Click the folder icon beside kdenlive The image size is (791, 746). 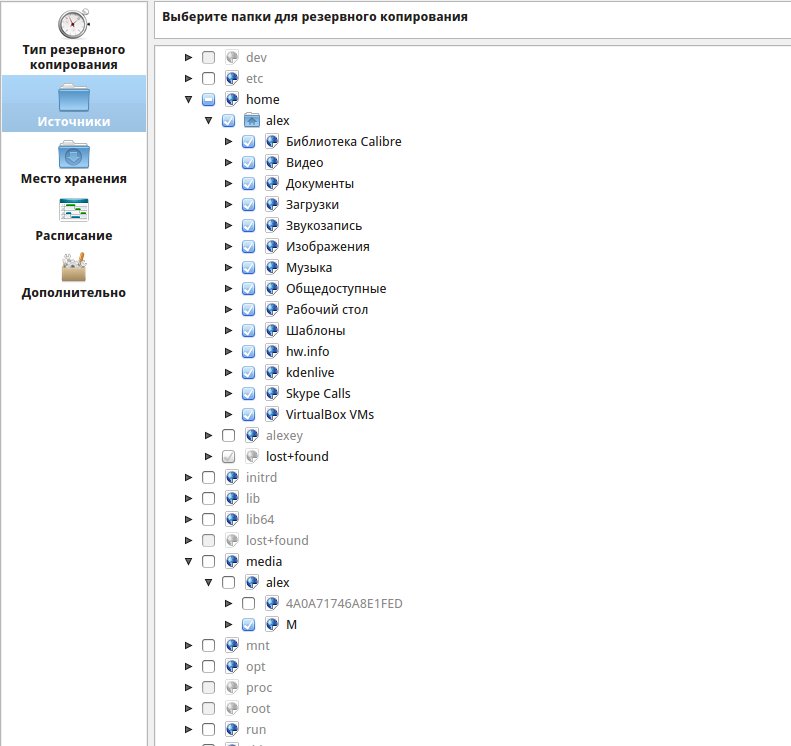(272, 372)
